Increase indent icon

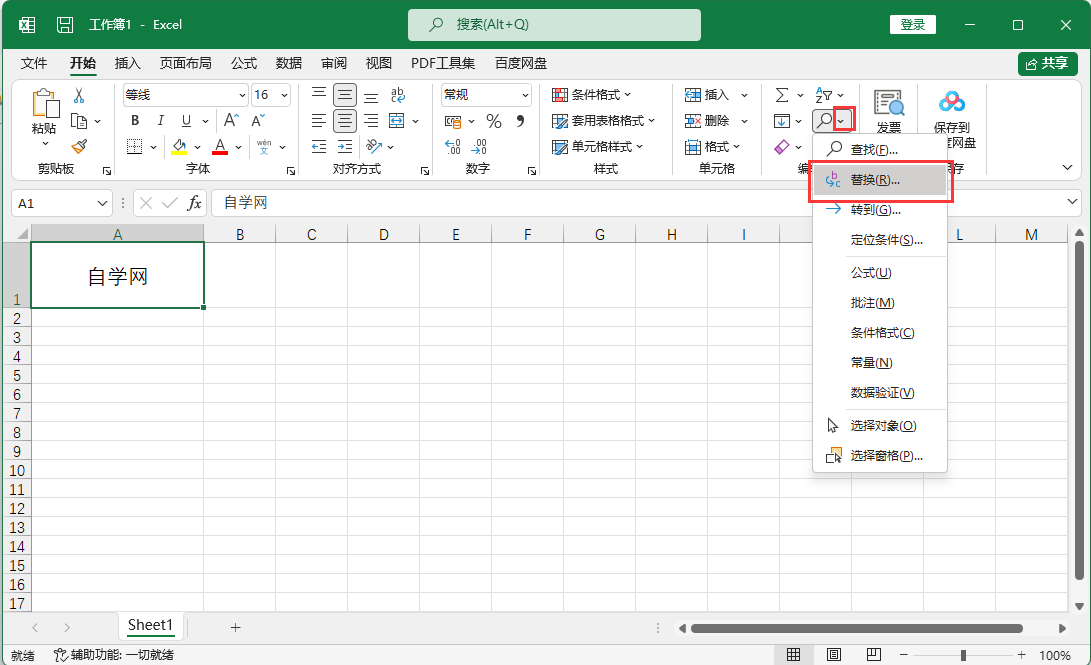click(344, 146)
